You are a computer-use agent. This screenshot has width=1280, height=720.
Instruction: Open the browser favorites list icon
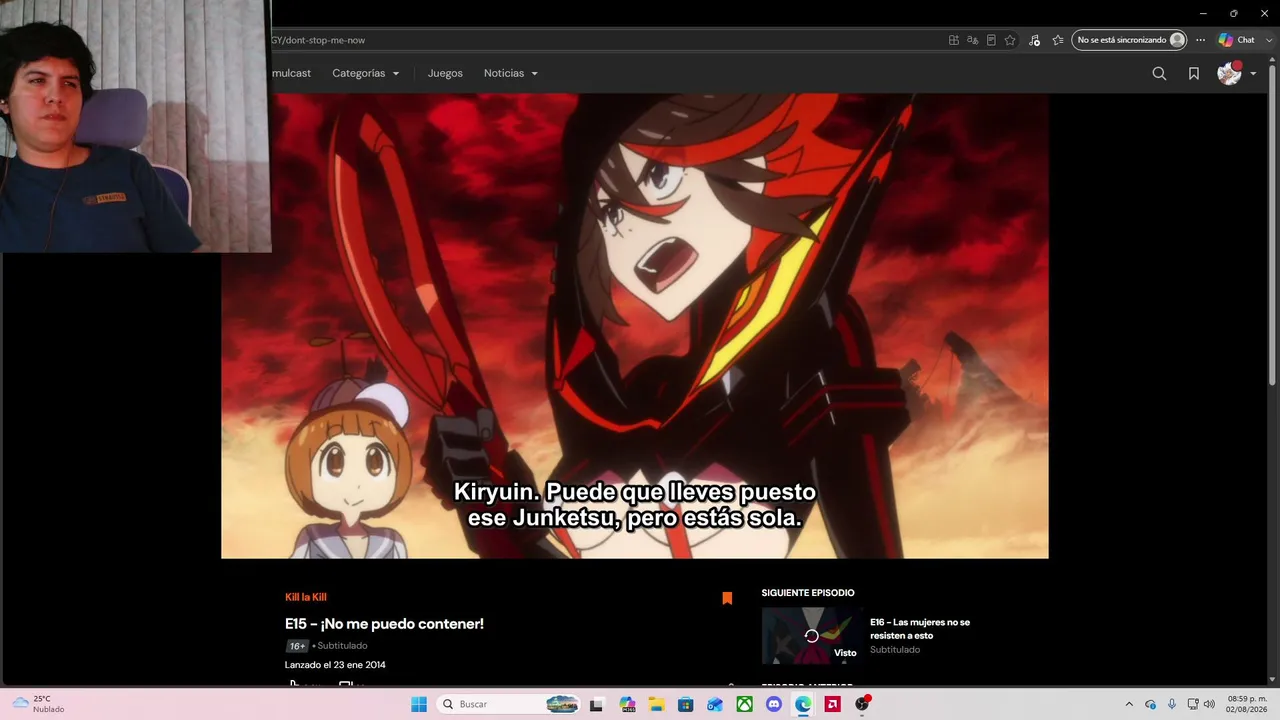(x=1058, y=40)
